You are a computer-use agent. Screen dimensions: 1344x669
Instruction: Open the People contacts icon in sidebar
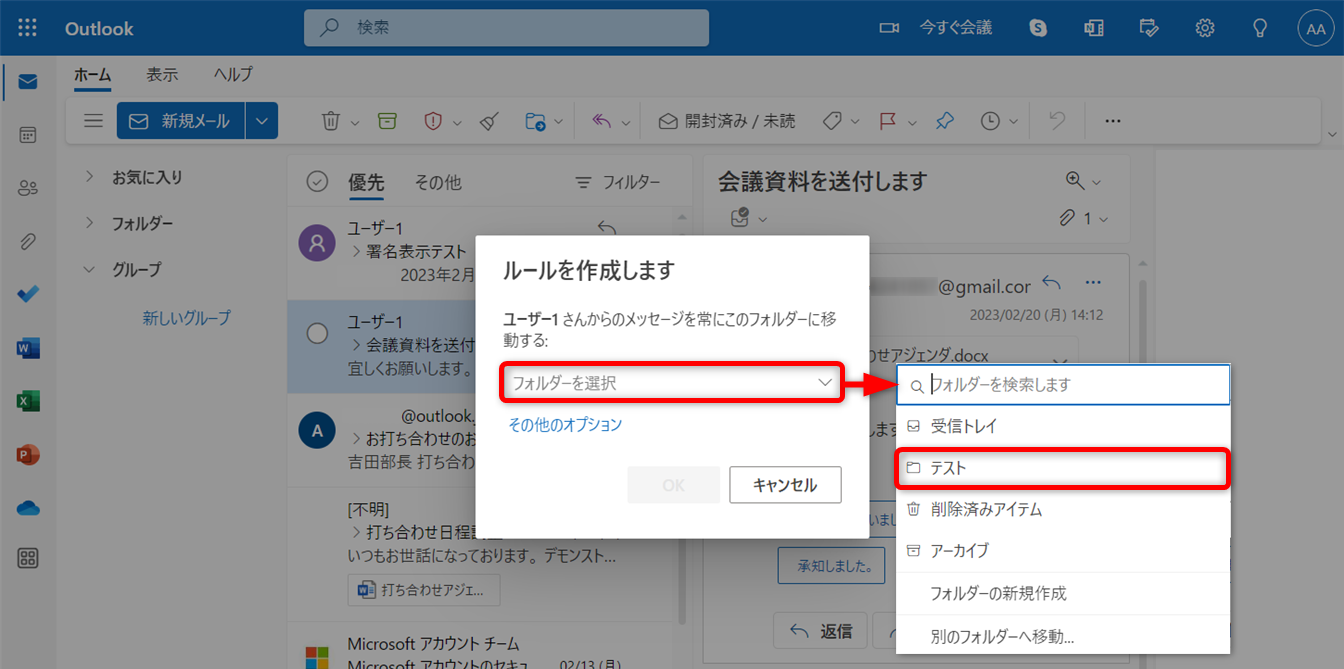[x=28, y=188]
